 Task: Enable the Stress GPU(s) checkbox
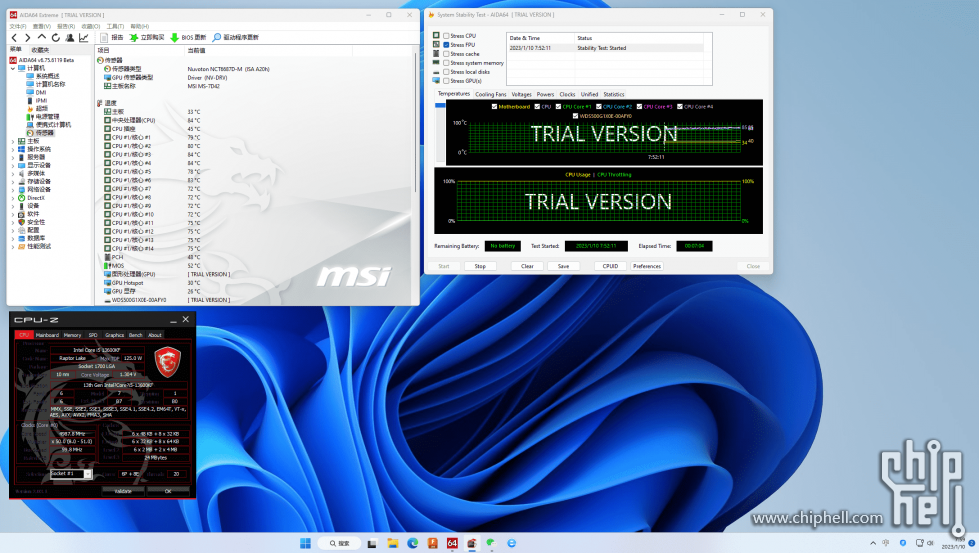[x=446, y=81]
